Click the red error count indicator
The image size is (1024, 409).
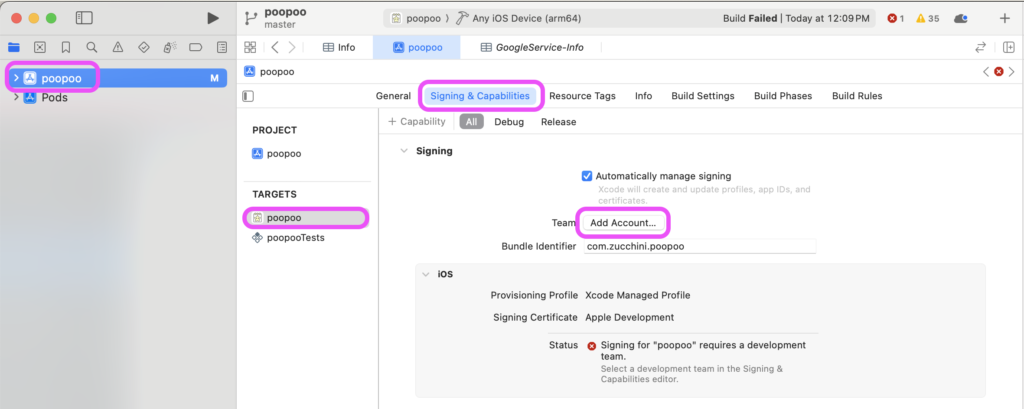point(895,18)
